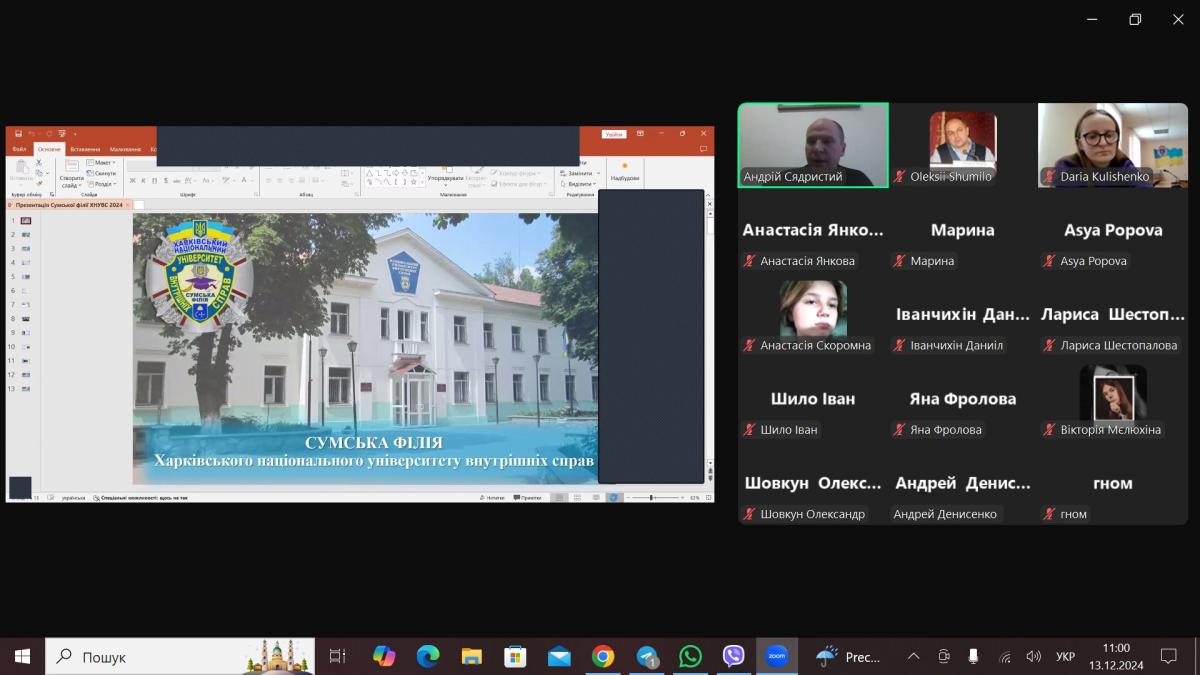Screen dimensions: 1200x675
Task: Open the Макет layout dropdown
Action: point(101,162)
